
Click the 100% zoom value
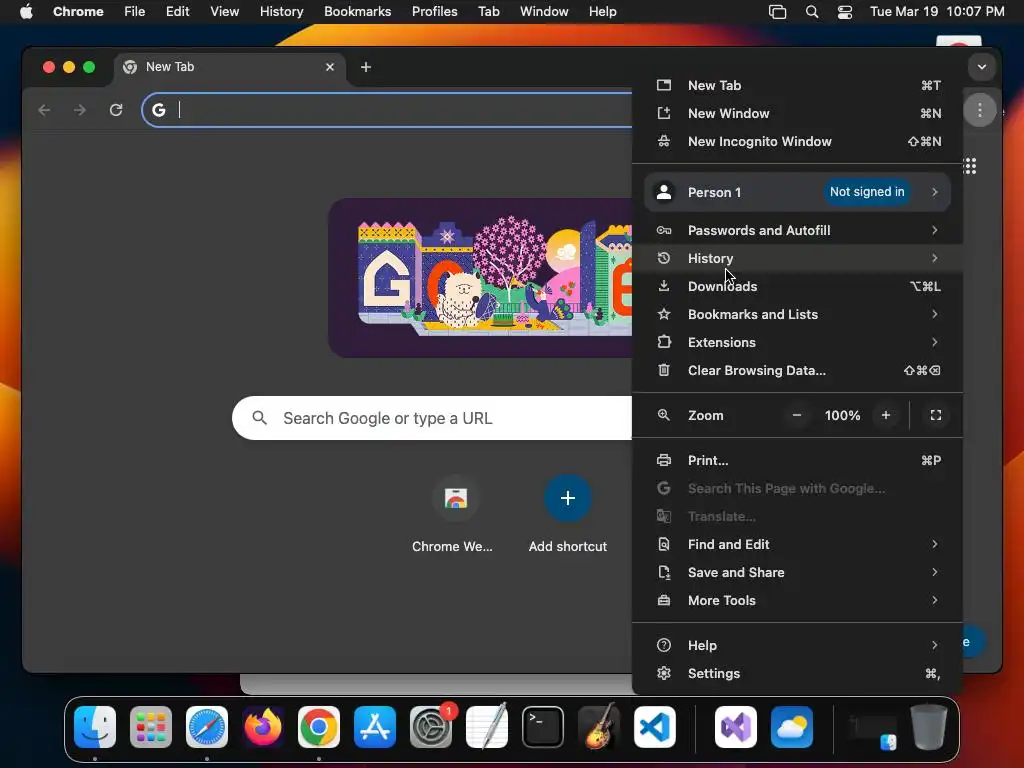[842, 415]
